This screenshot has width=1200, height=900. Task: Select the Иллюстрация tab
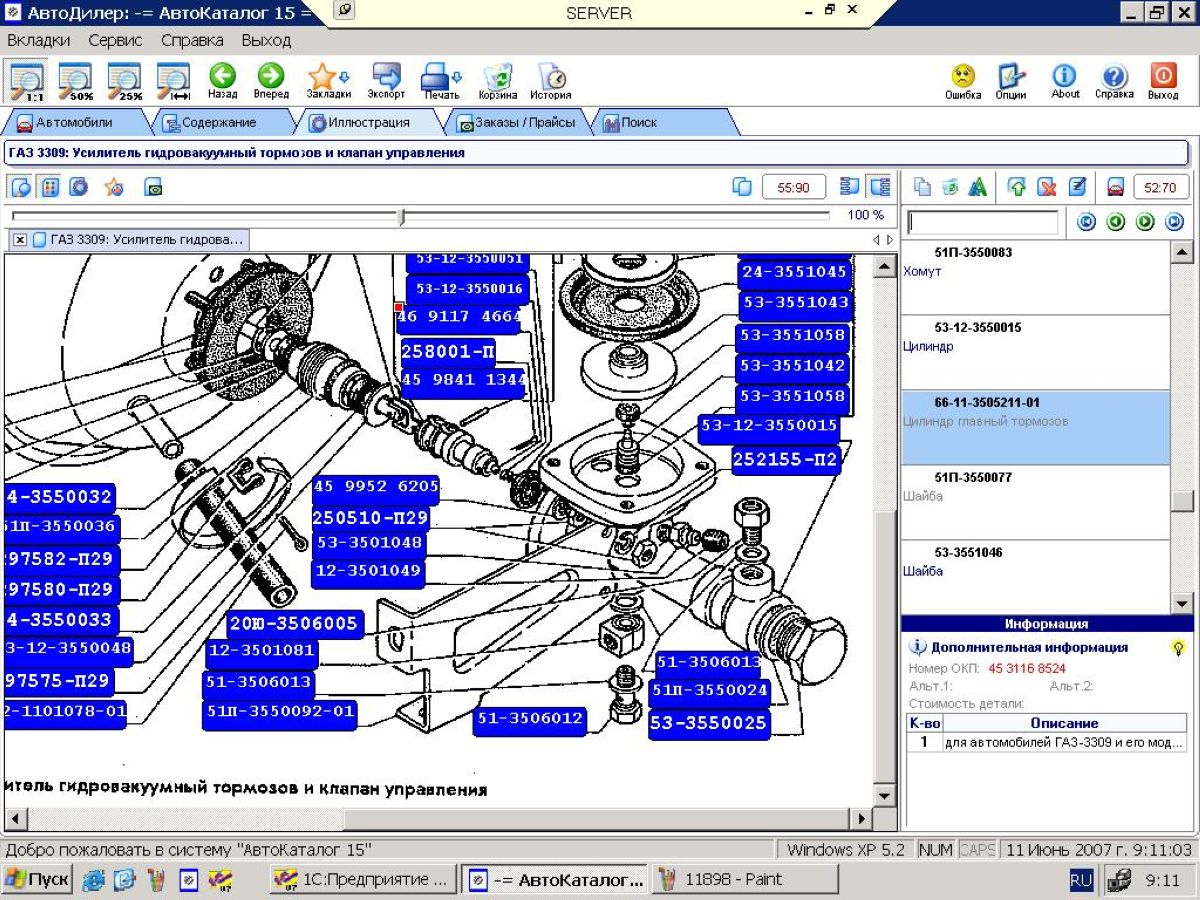[369, 123]
